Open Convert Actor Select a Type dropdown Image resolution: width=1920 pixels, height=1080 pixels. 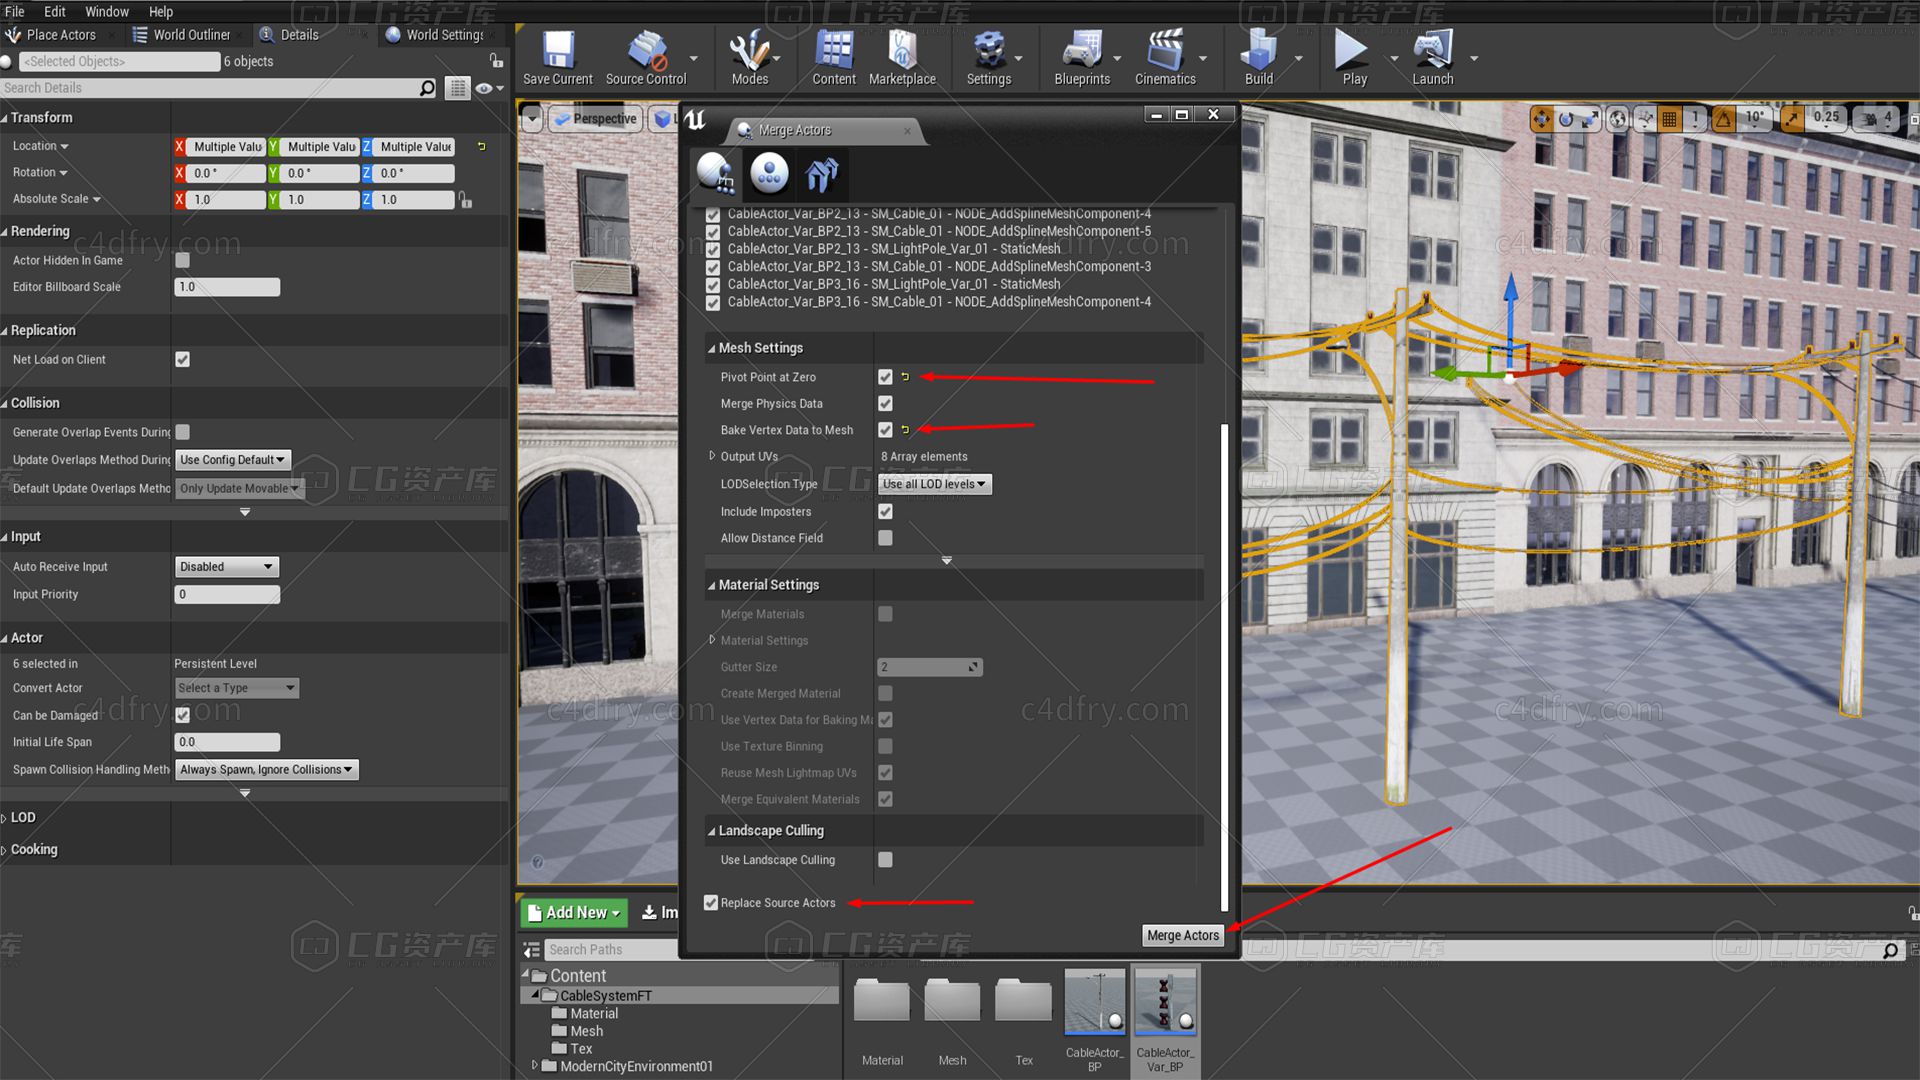tap(237, 688)
